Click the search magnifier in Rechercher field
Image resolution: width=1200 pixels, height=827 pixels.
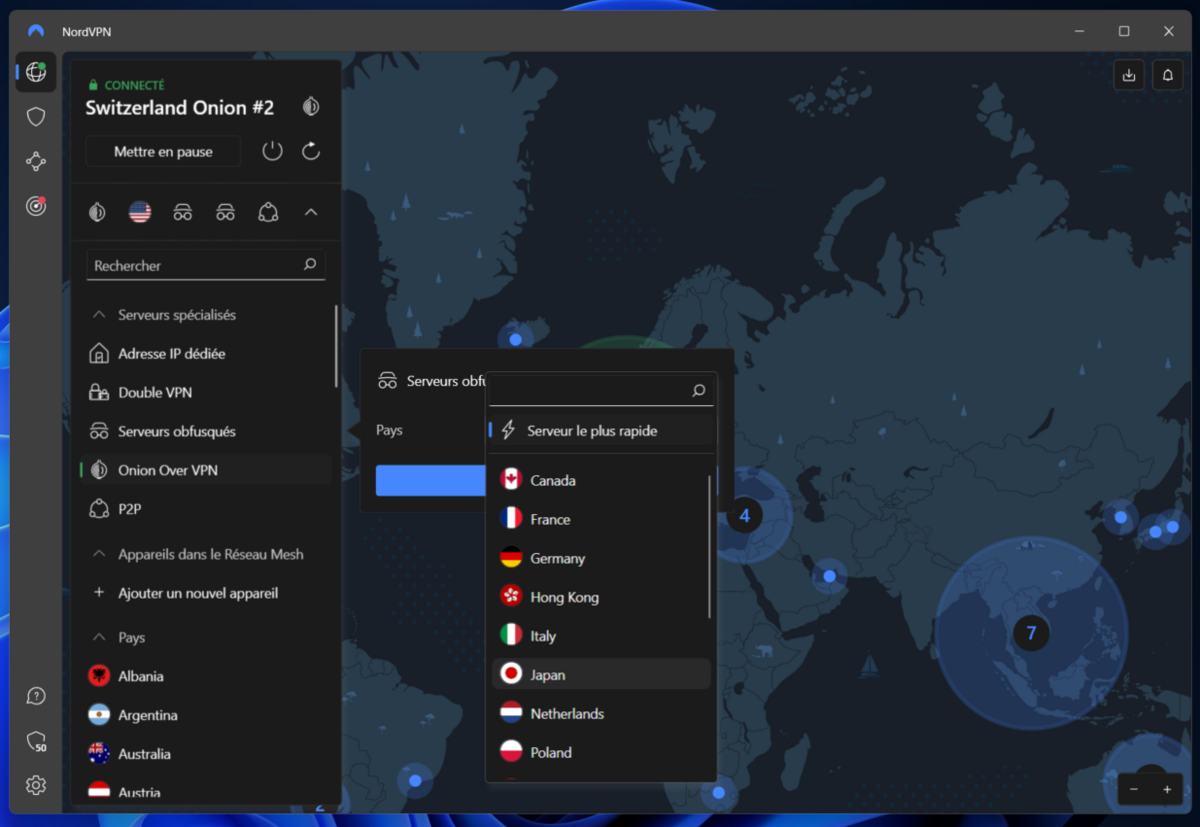pos(310,265)
